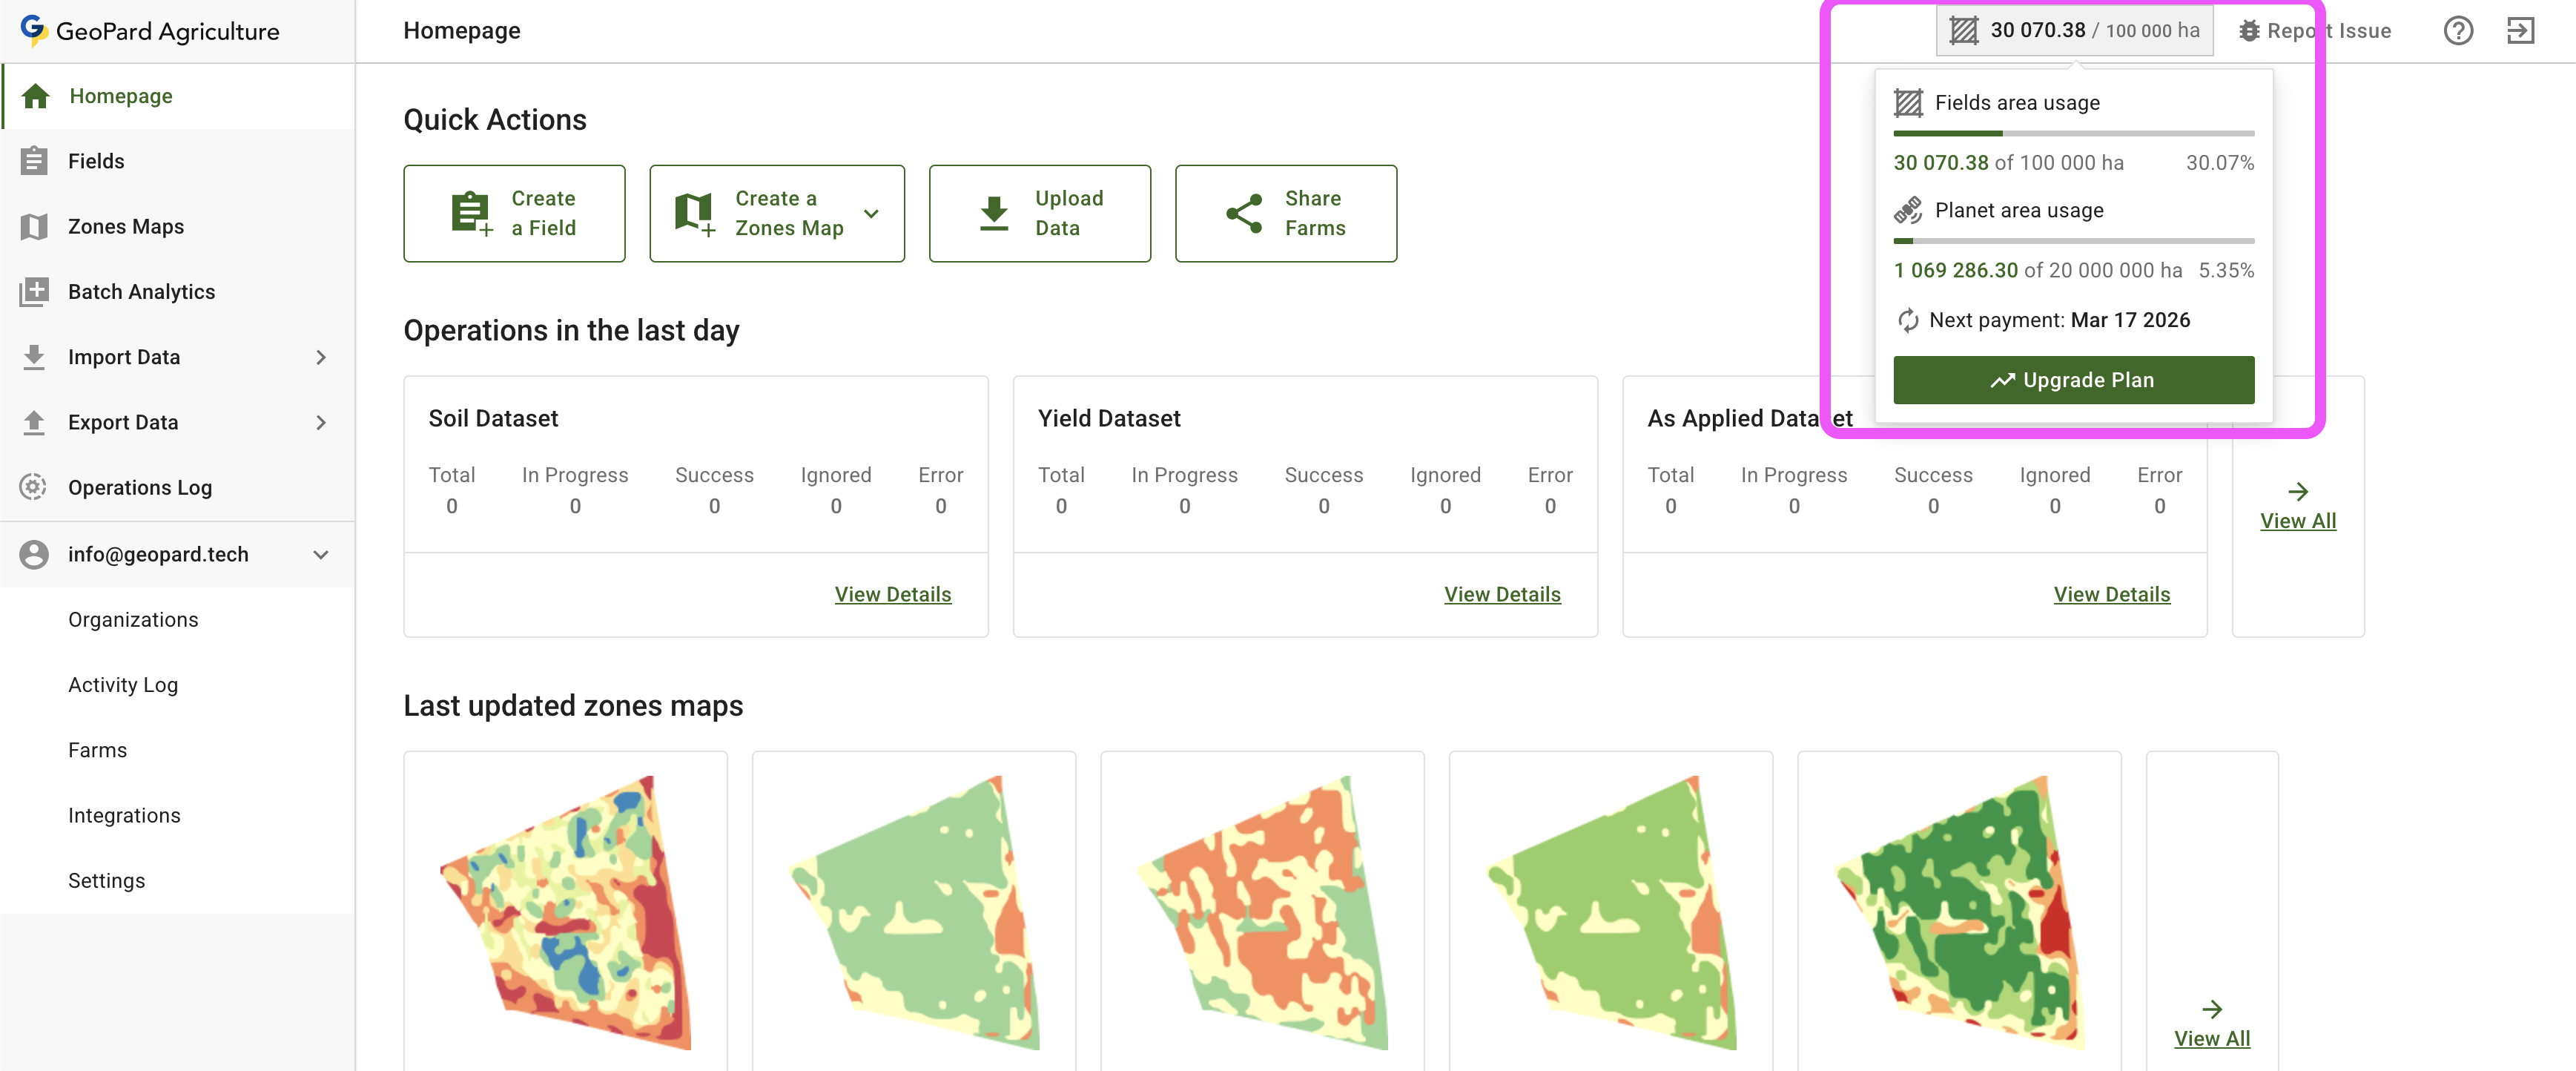Open Operations Log gear icon
This screenshot has width=2576, height=1071.
34,487
